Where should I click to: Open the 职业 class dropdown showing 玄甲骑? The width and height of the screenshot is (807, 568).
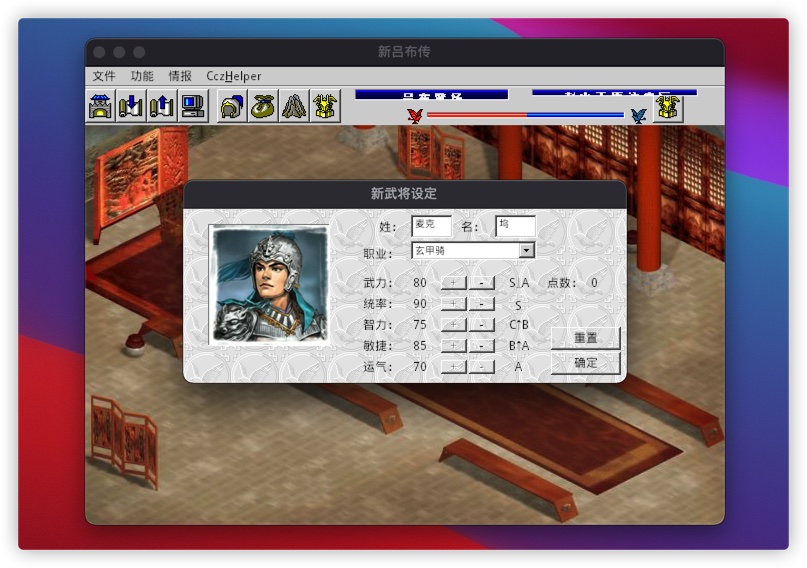[473, 251]
